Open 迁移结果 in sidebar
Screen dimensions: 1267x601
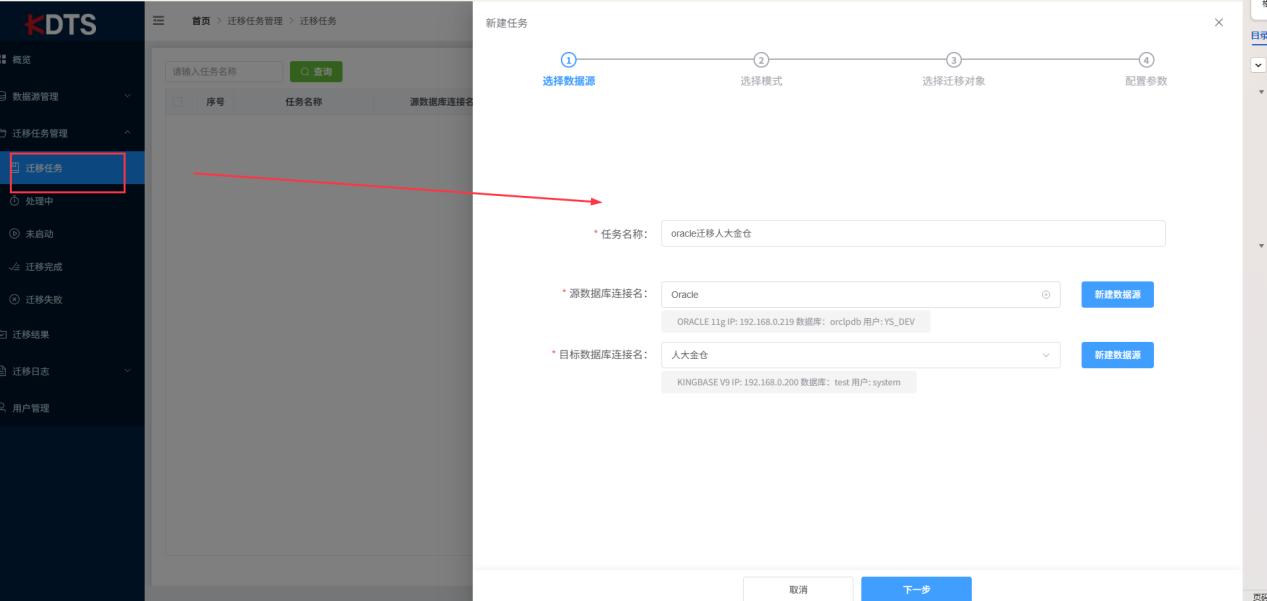(72, 334)
